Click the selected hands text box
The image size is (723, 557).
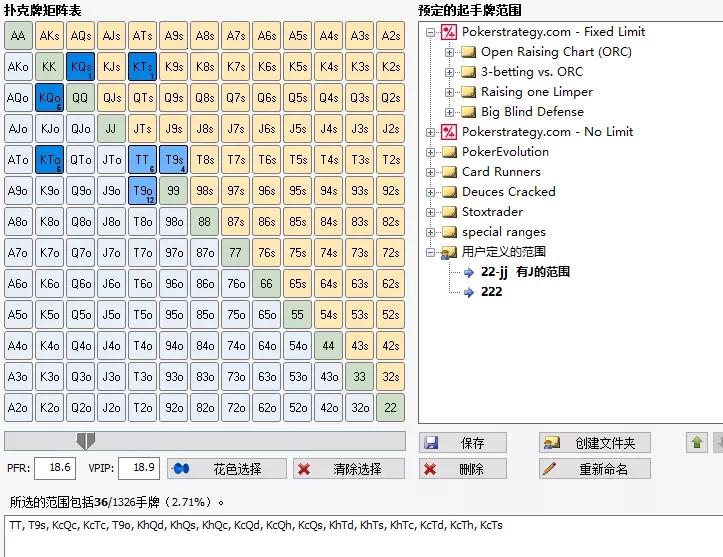(364, 536)
